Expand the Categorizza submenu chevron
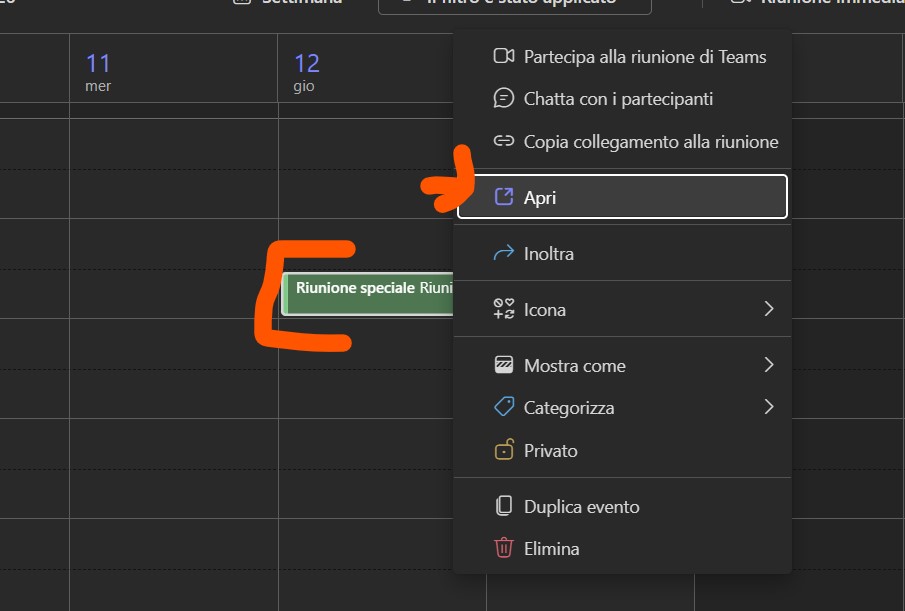The height and width of the screenshot is (611, 905). coord(770,407)
